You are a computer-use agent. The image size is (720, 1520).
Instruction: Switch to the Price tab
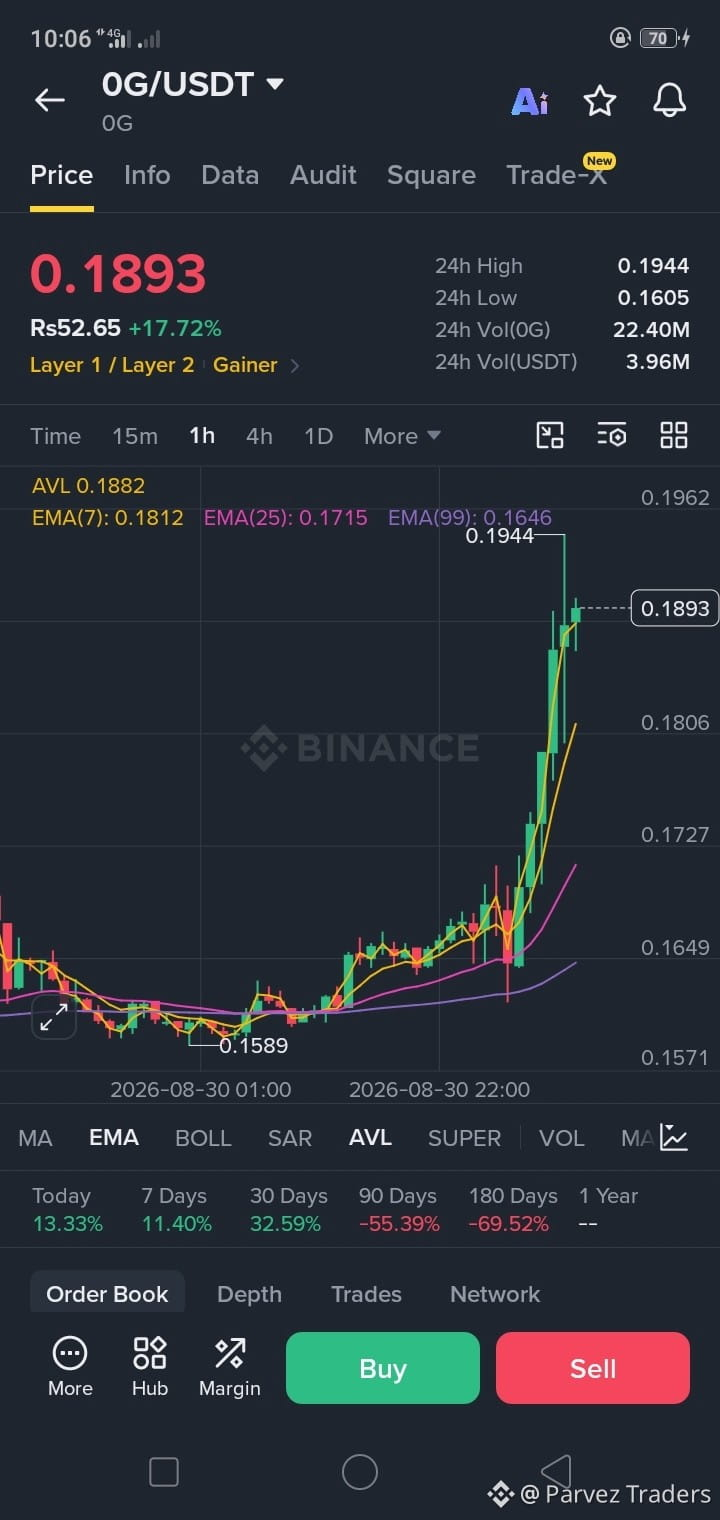tap(62, 175)
